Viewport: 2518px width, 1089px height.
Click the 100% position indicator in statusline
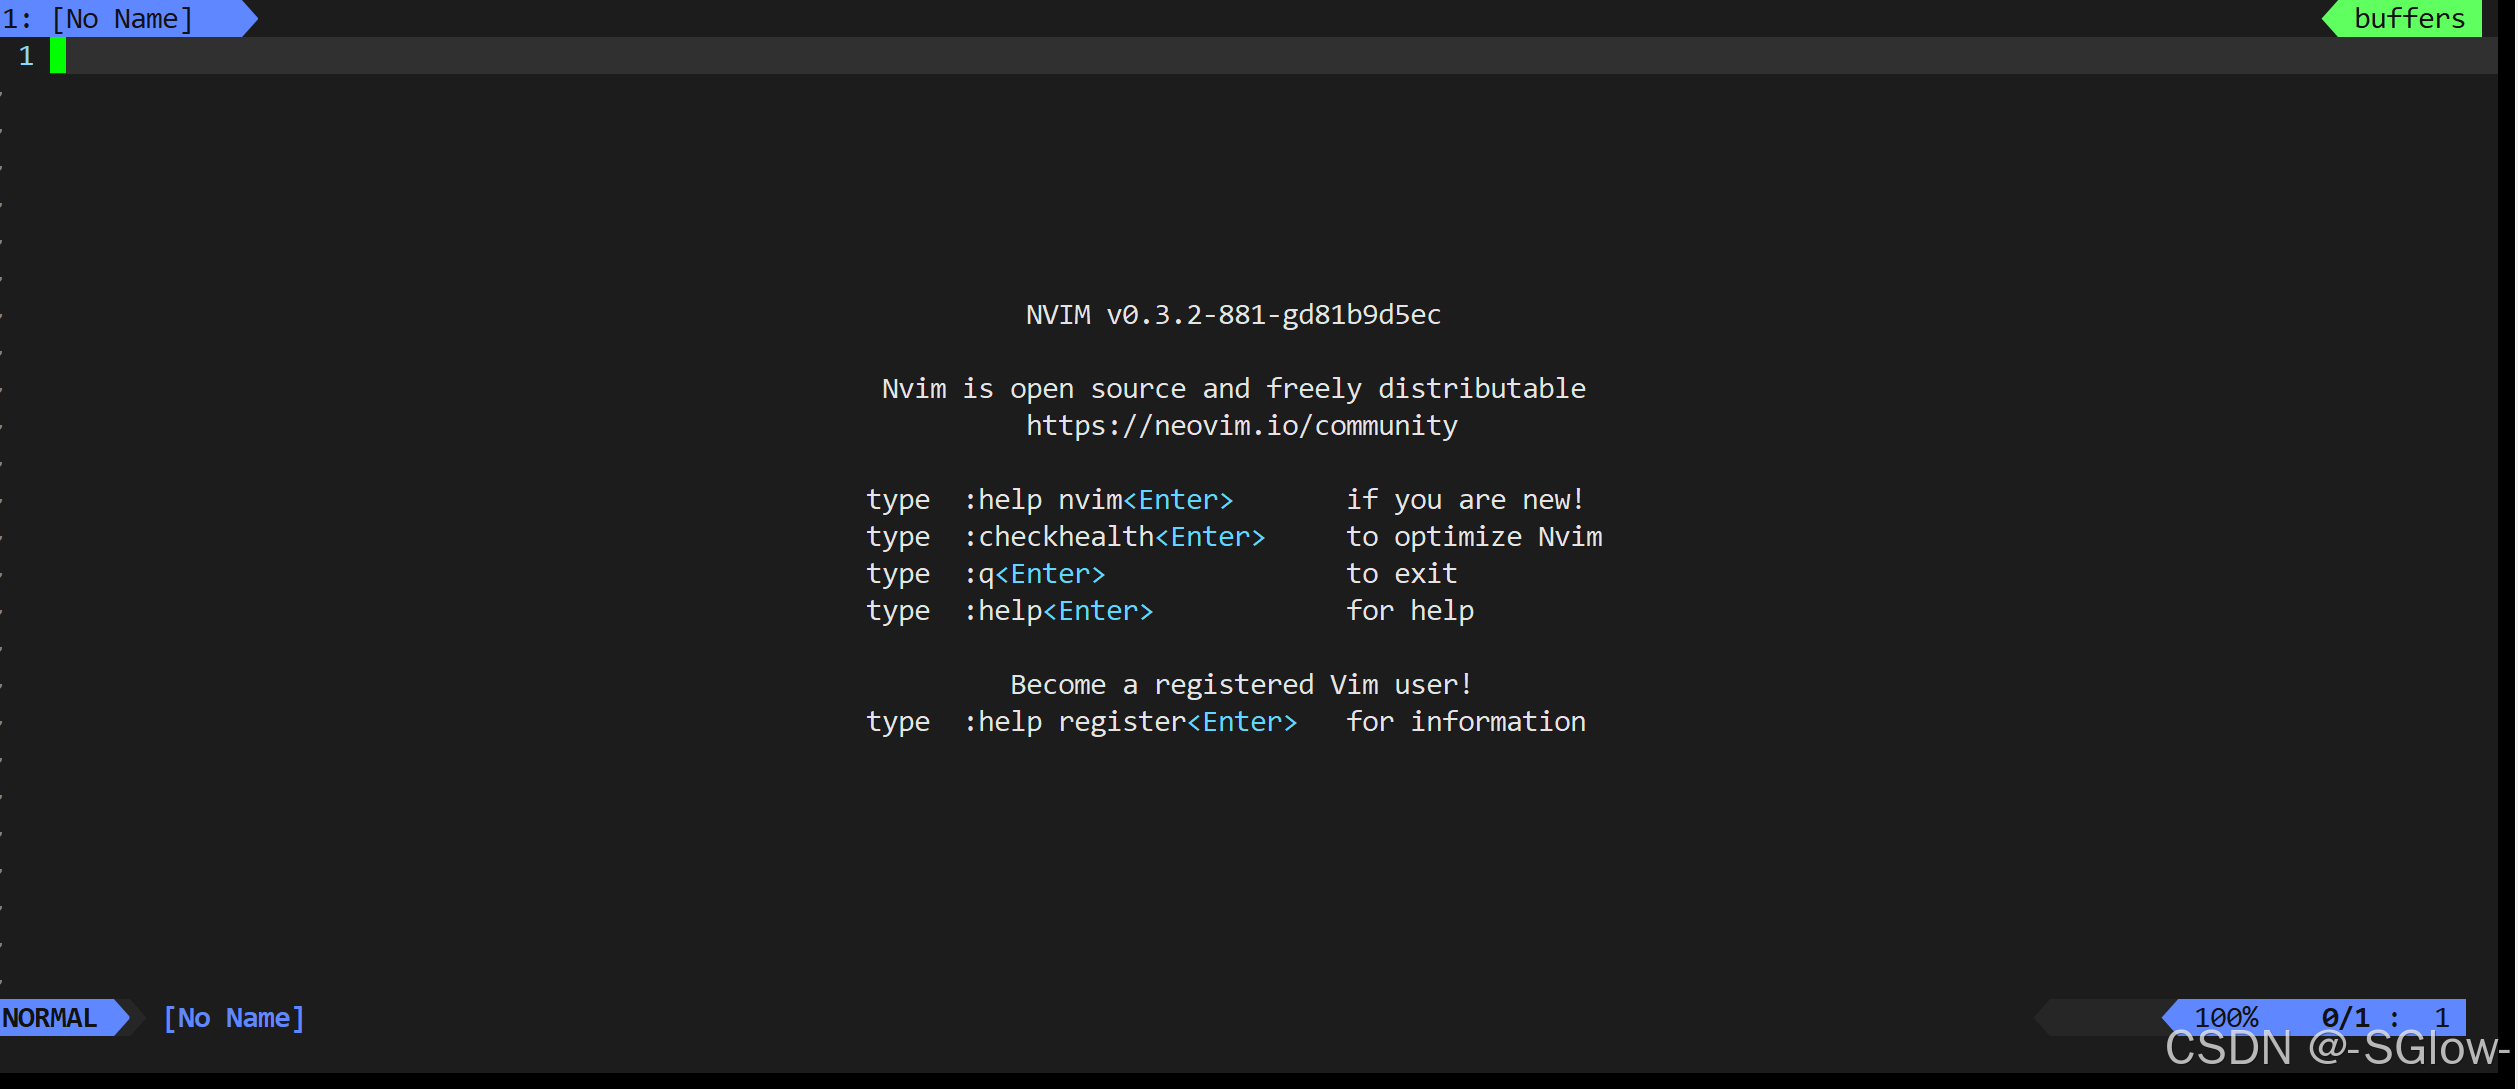click(2226, 1018)
